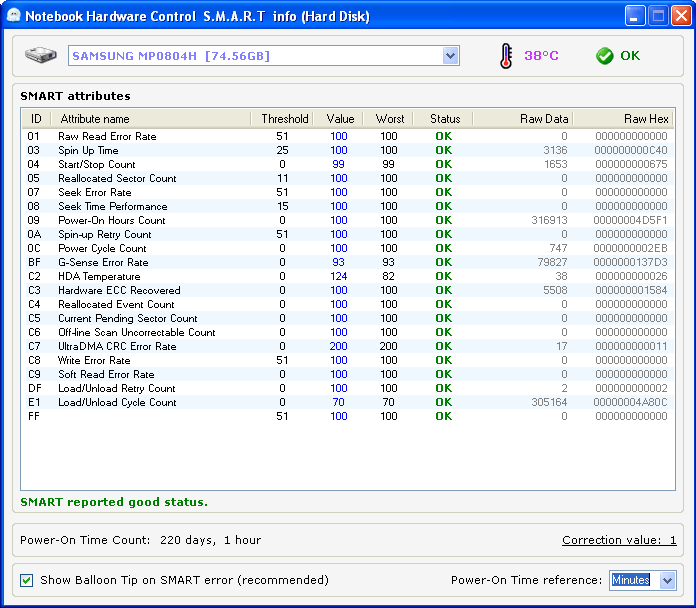The image size is (696, 608).
Task: Click the FF attribute ID cell
Action: 34,416
